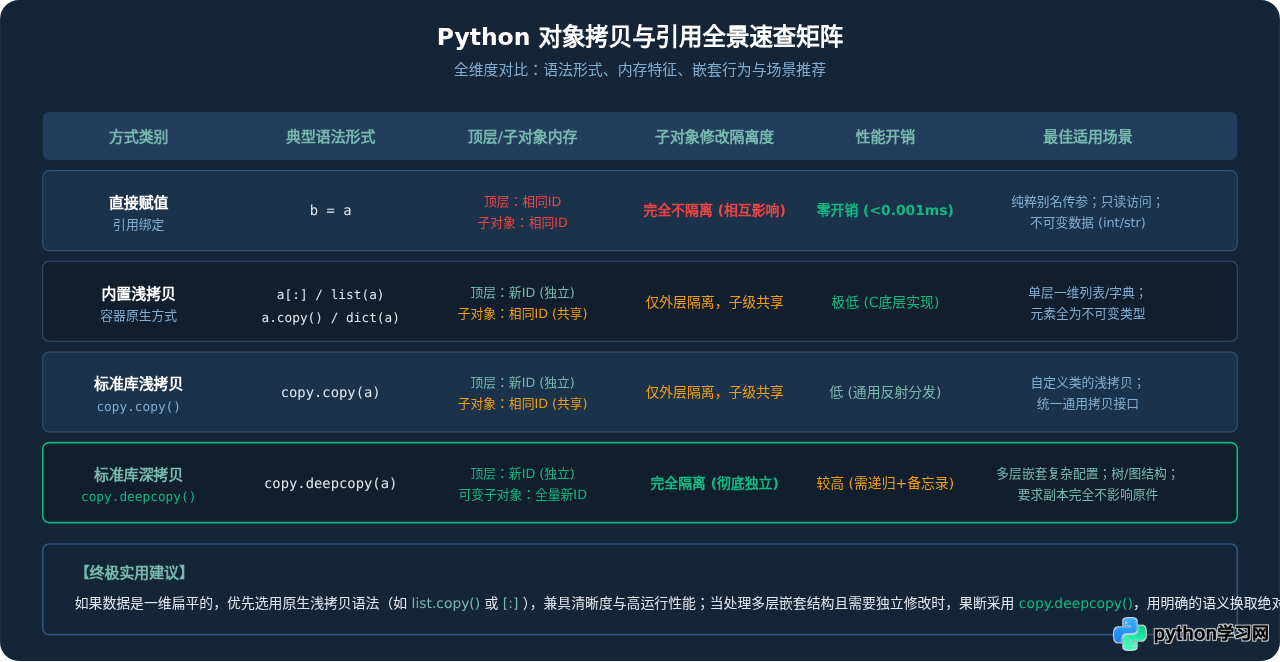Viewport: 1280px width, 662px height.
Task: Click the '性能开销' column header
Action: 885,137
